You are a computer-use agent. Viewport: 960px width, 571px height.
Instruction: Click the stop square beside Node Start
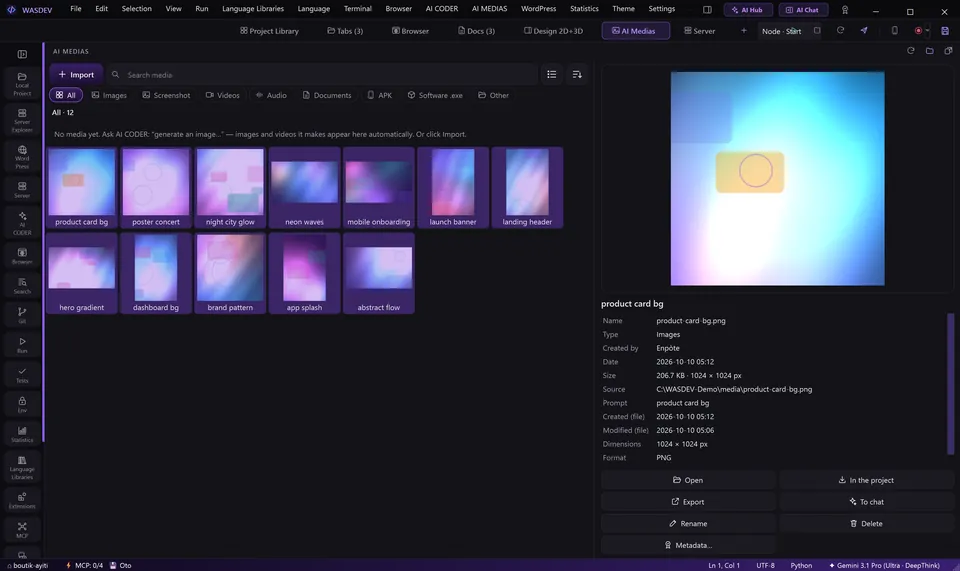(x=817, y=31)
